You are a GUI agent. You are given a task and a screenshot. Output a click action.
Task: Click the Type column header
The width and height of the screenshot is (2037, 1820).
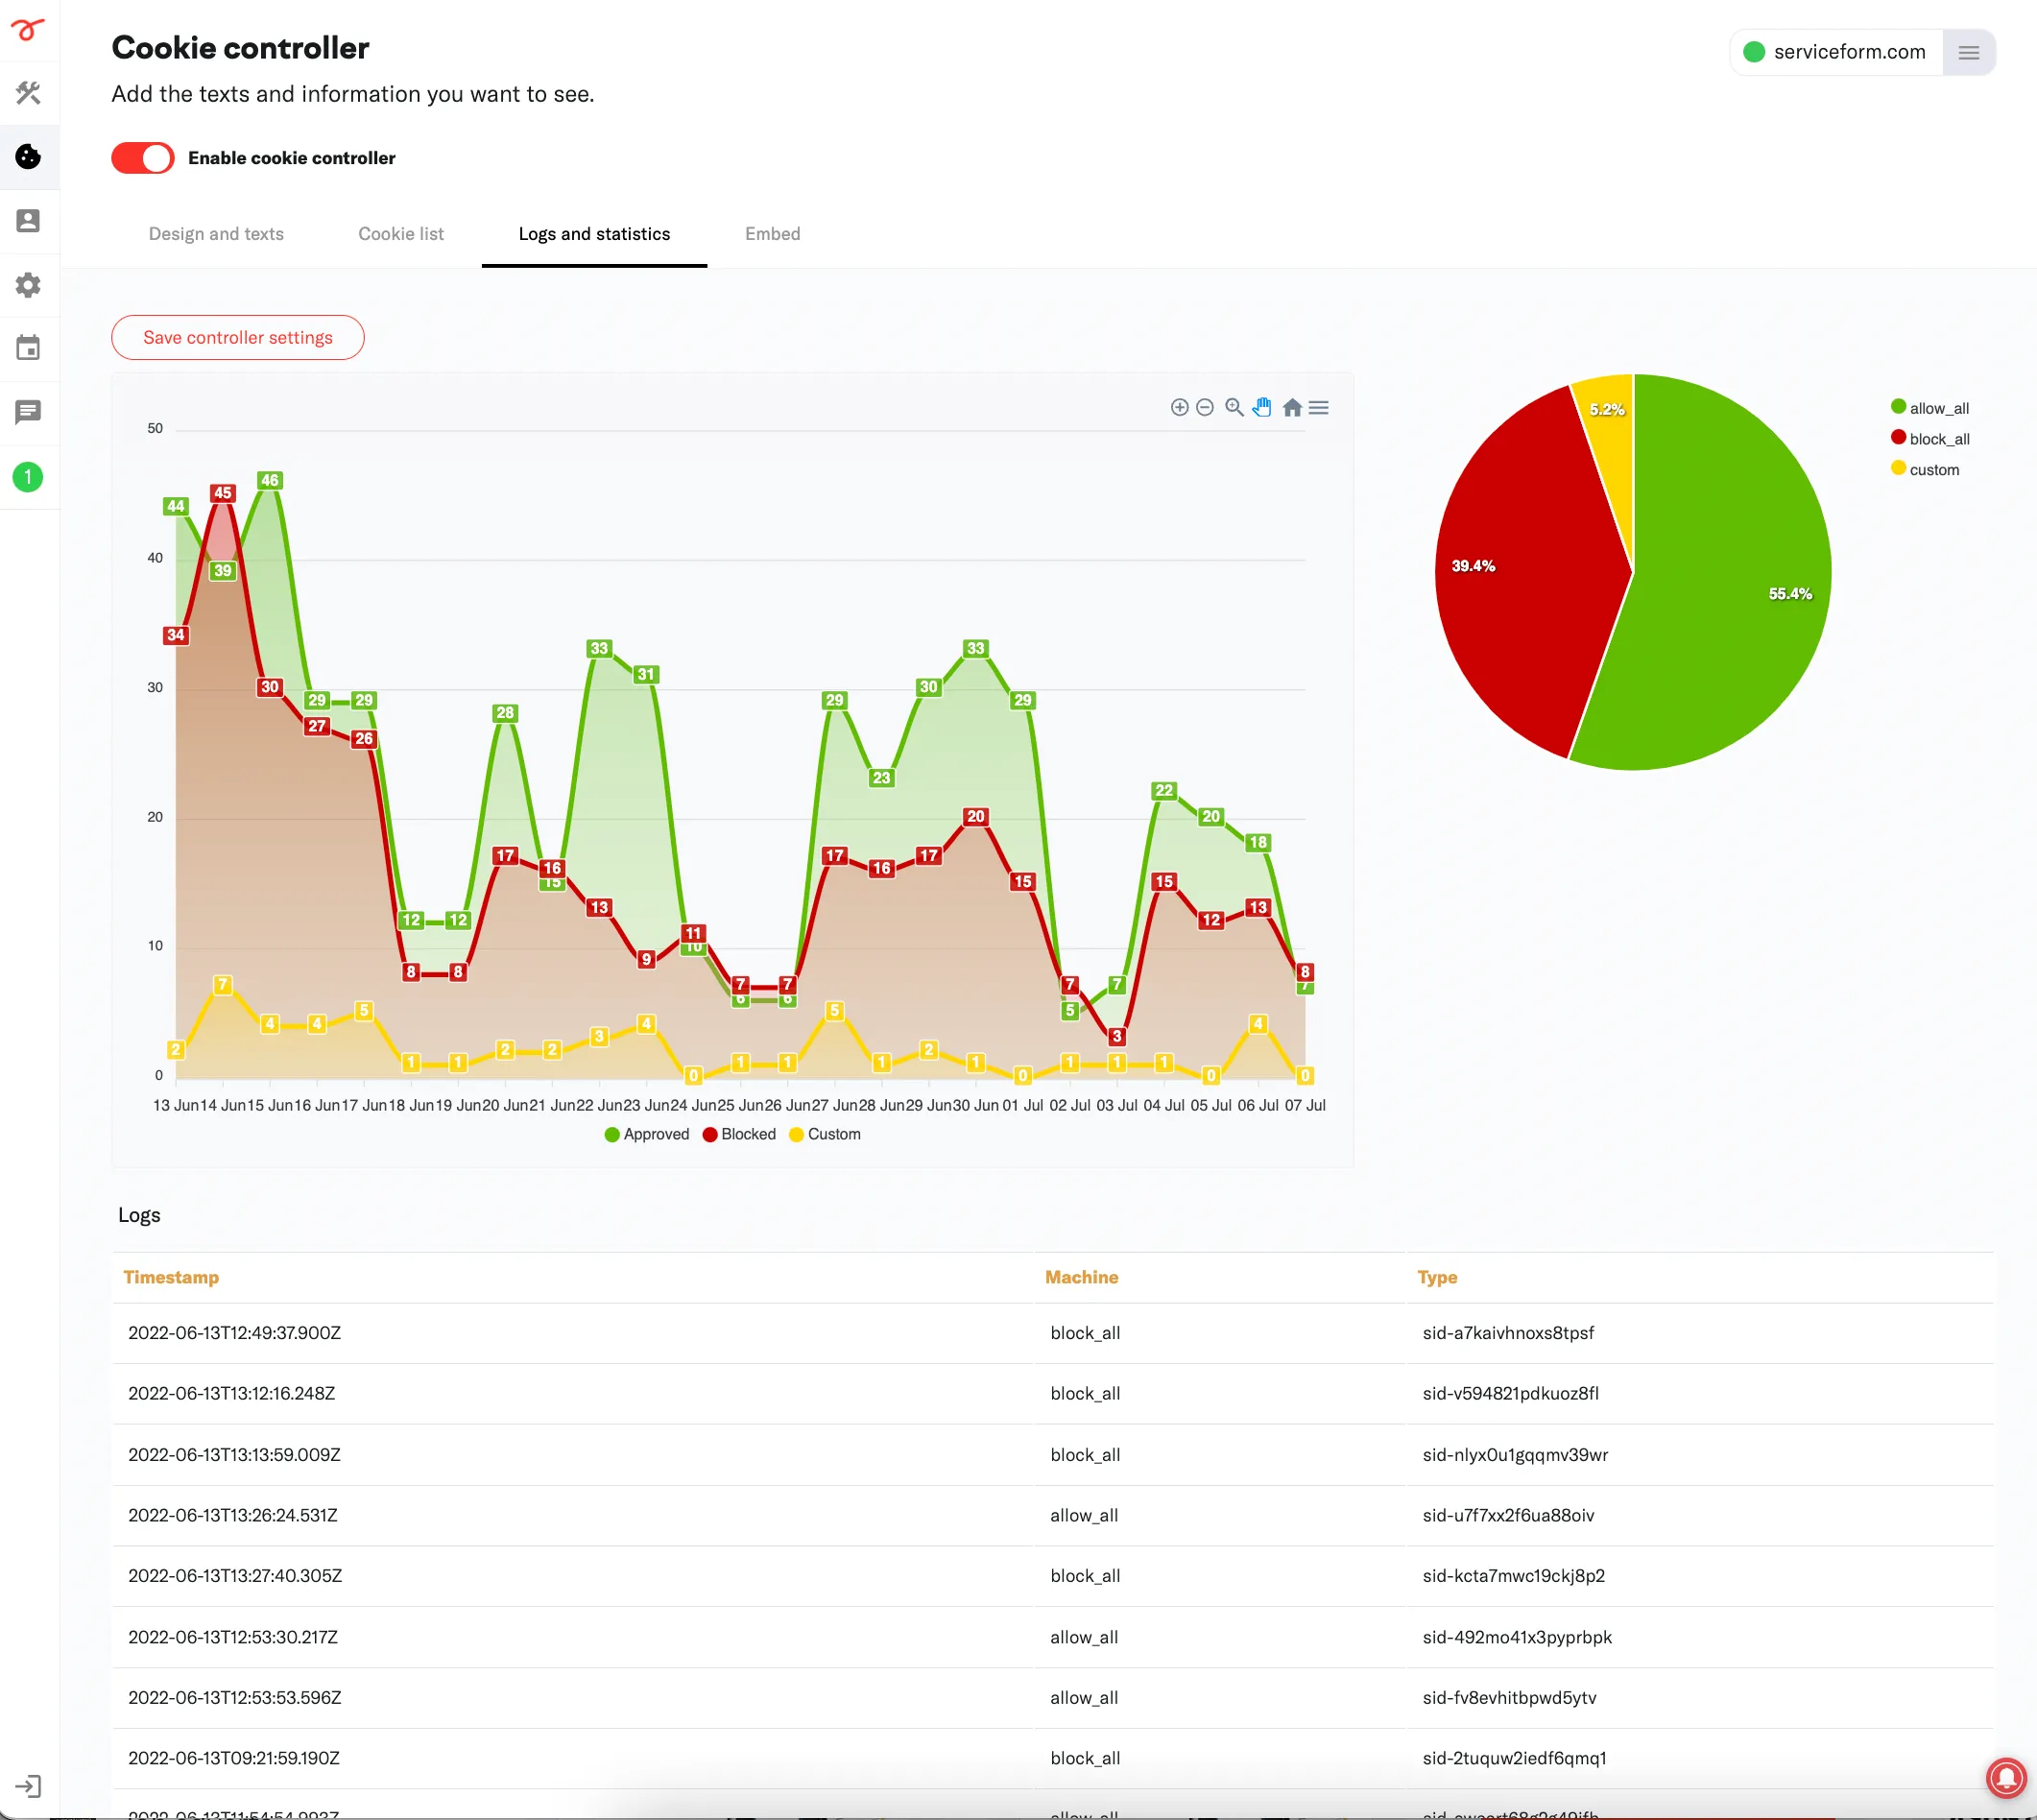click(x=1437, y=1277)
